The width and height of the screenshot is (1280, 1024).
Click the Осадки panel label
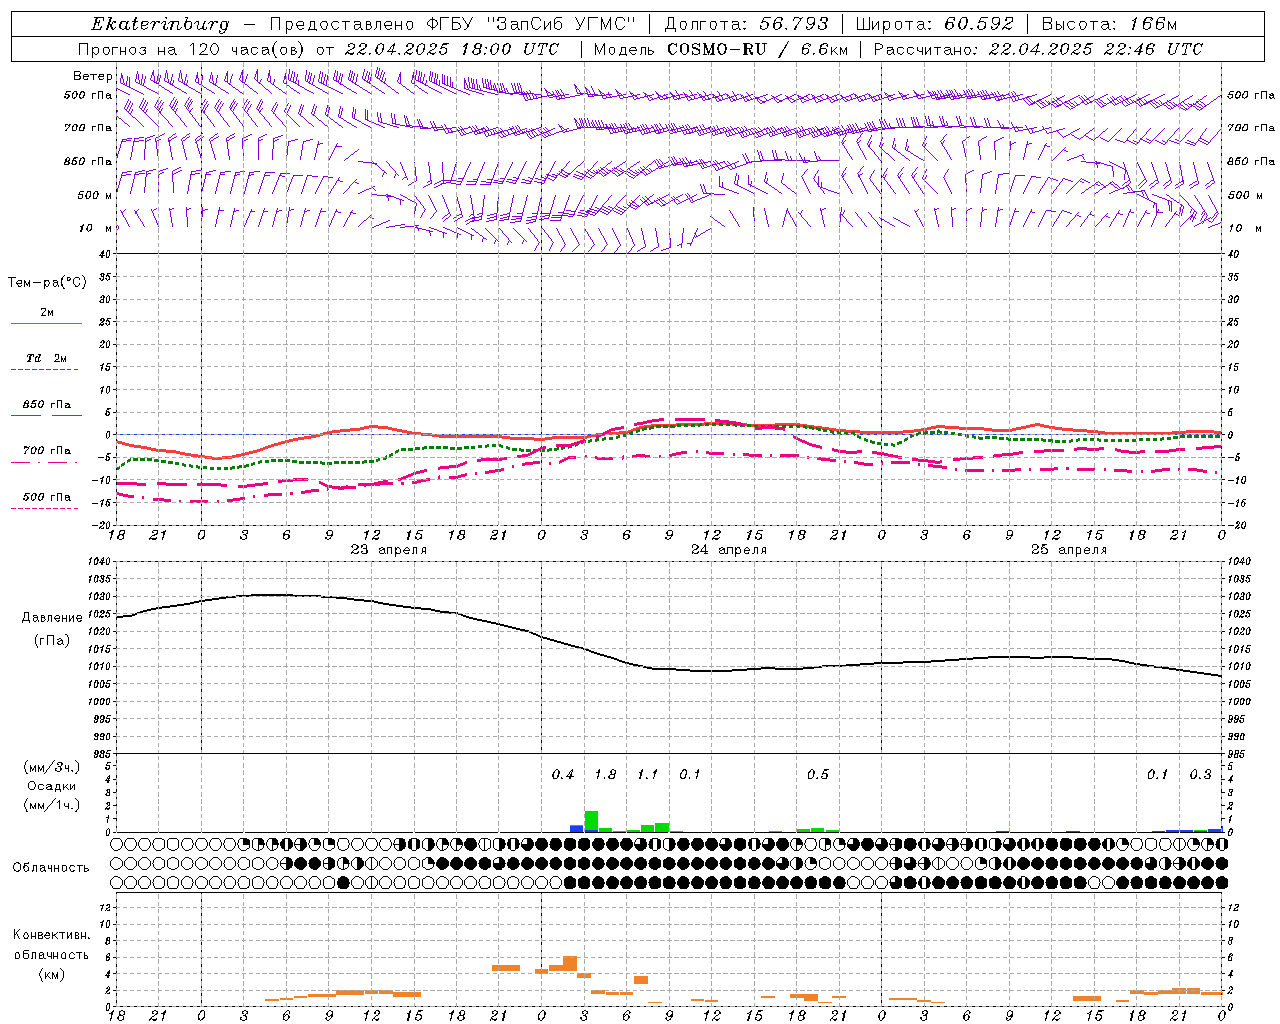(x=51, y=786)
